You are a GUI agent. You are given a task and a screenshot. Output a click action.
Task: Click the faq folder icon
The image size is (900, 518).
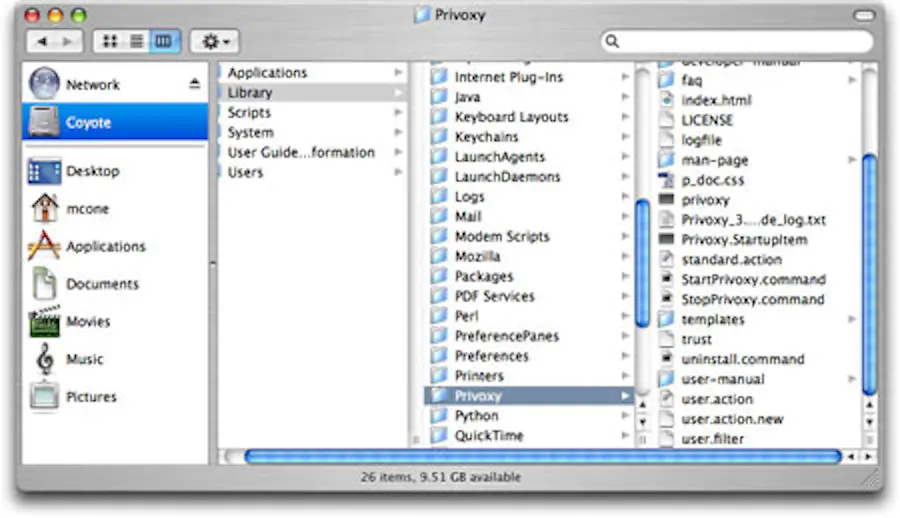(x=666, y=80)
